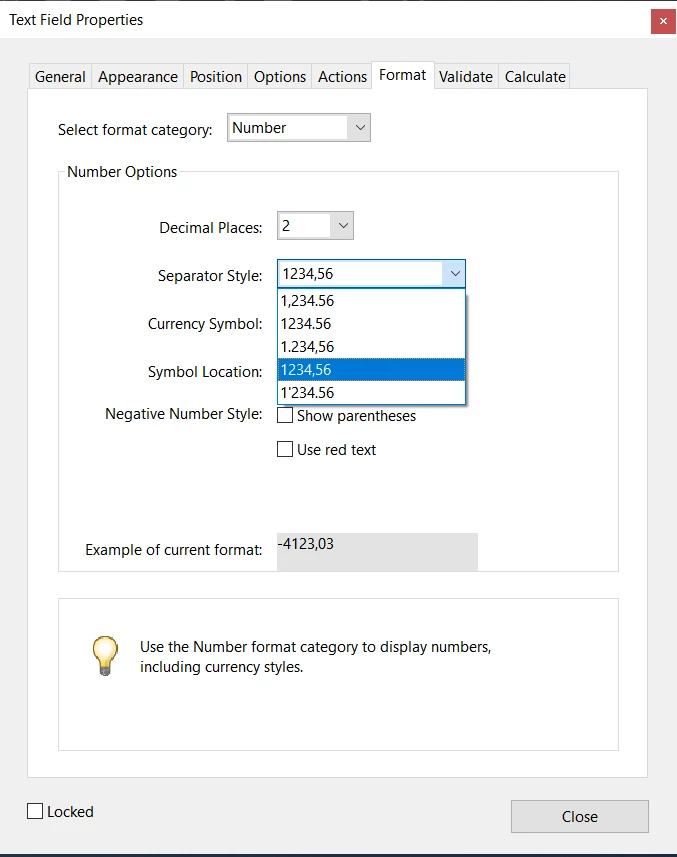Click the Example of current format label
Viewport: 677px width, 857px height.
173,549
